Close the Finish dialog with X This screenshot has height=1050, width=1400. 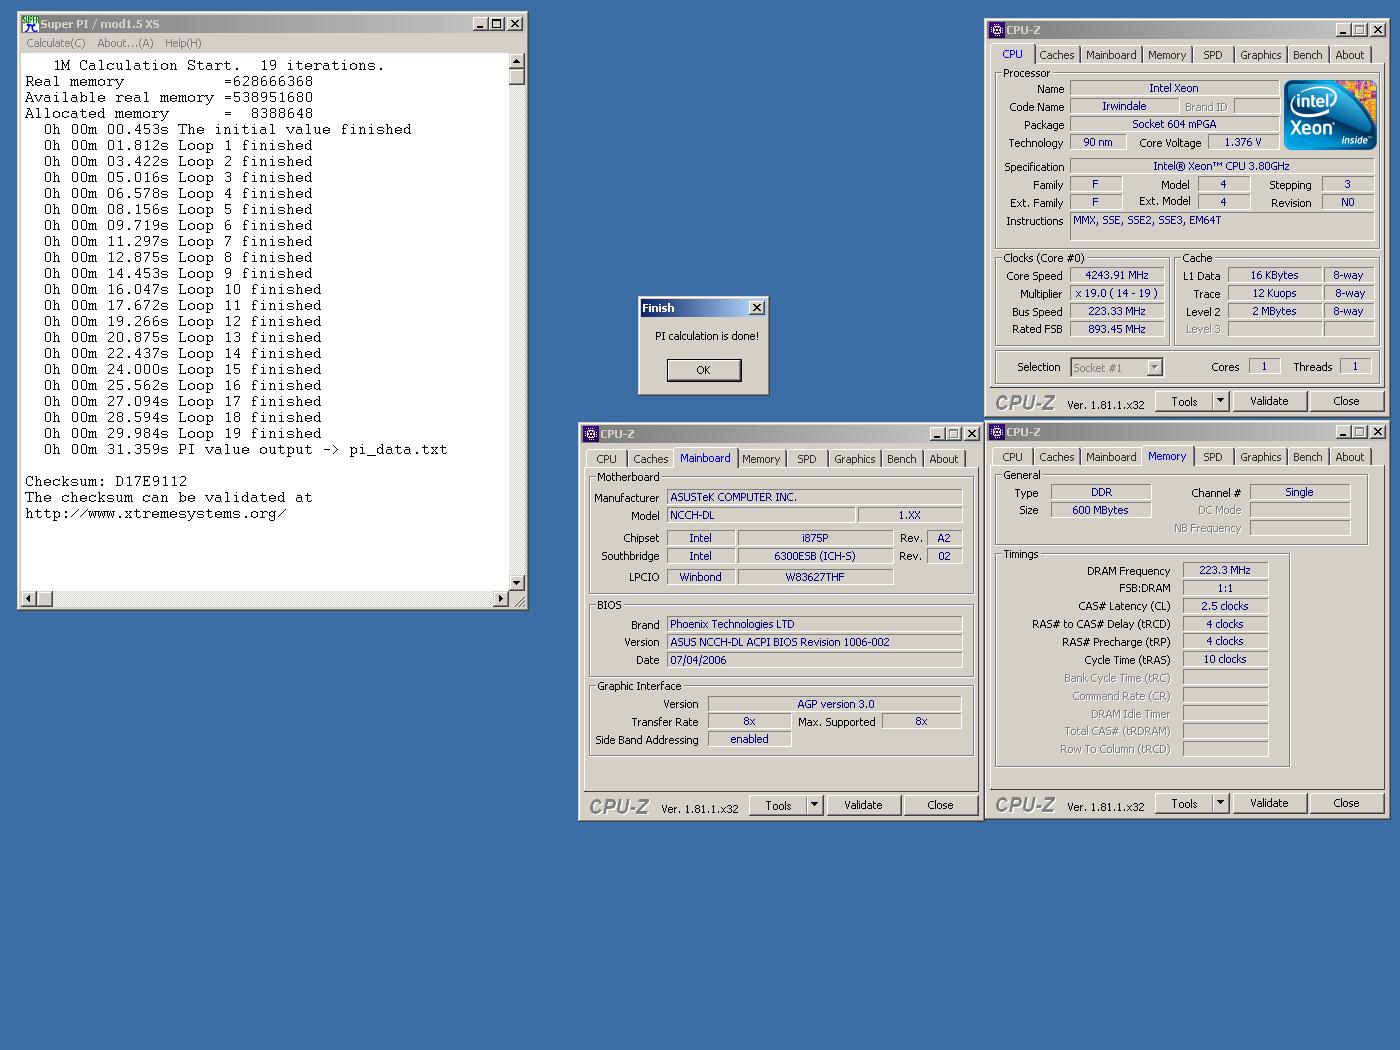pyautogui.click(x=757, y=308)
